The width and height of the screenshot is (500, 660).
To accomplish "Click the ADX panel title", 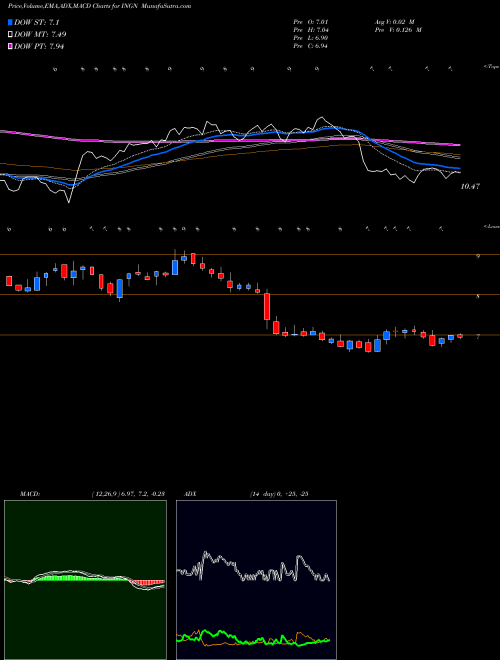I will click(x=191, y=494).
